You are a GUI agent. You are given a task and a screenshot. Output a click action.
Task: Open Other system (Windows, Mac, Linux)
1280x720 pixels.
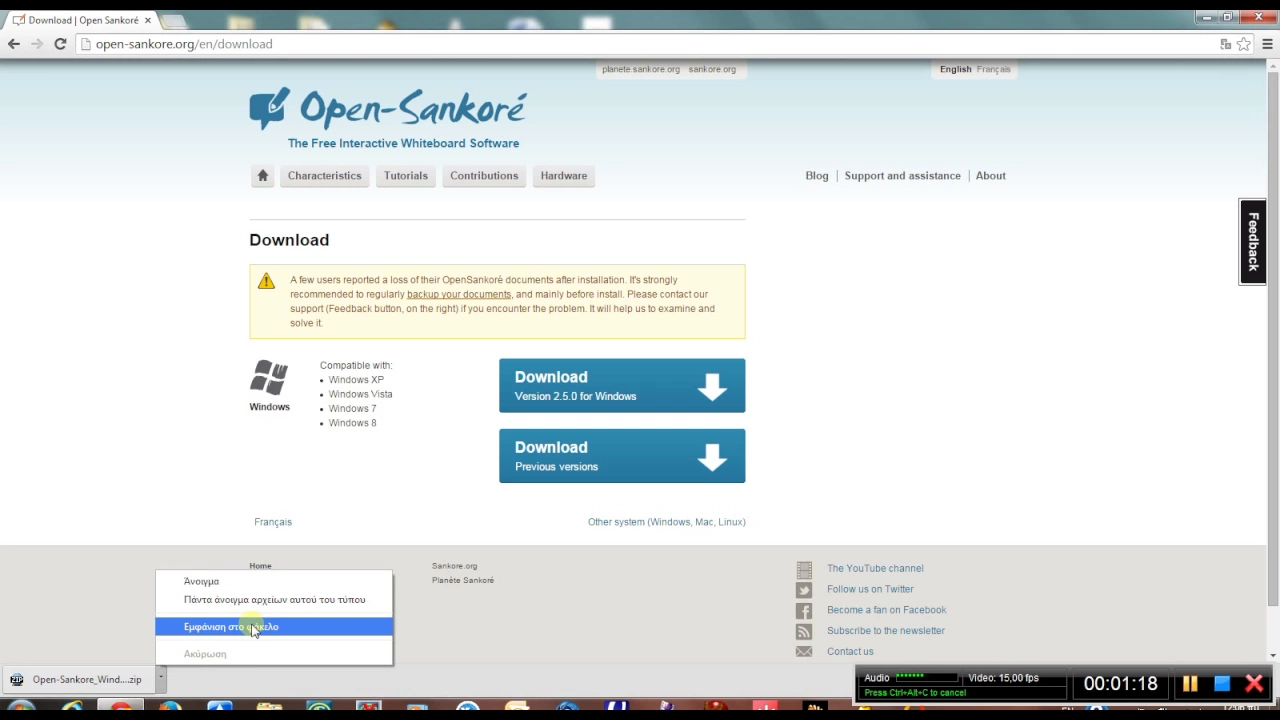coord(667,522)
